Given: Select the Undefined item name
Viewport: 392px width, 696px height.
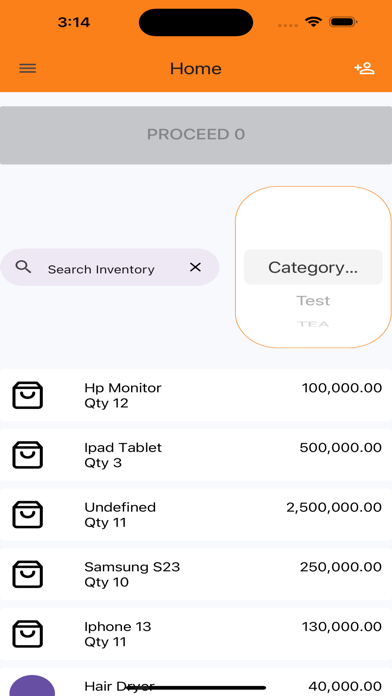Looking at the screenshot, I should [x=120, y=507].
